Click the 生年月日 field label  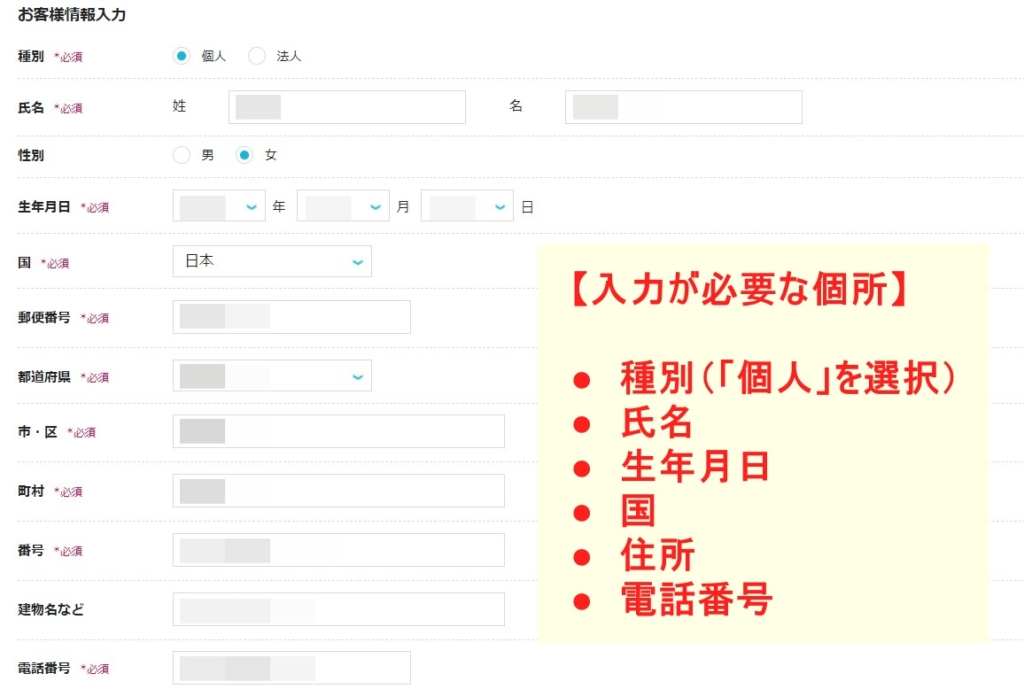pyautogui.click(x=44, y=207)
